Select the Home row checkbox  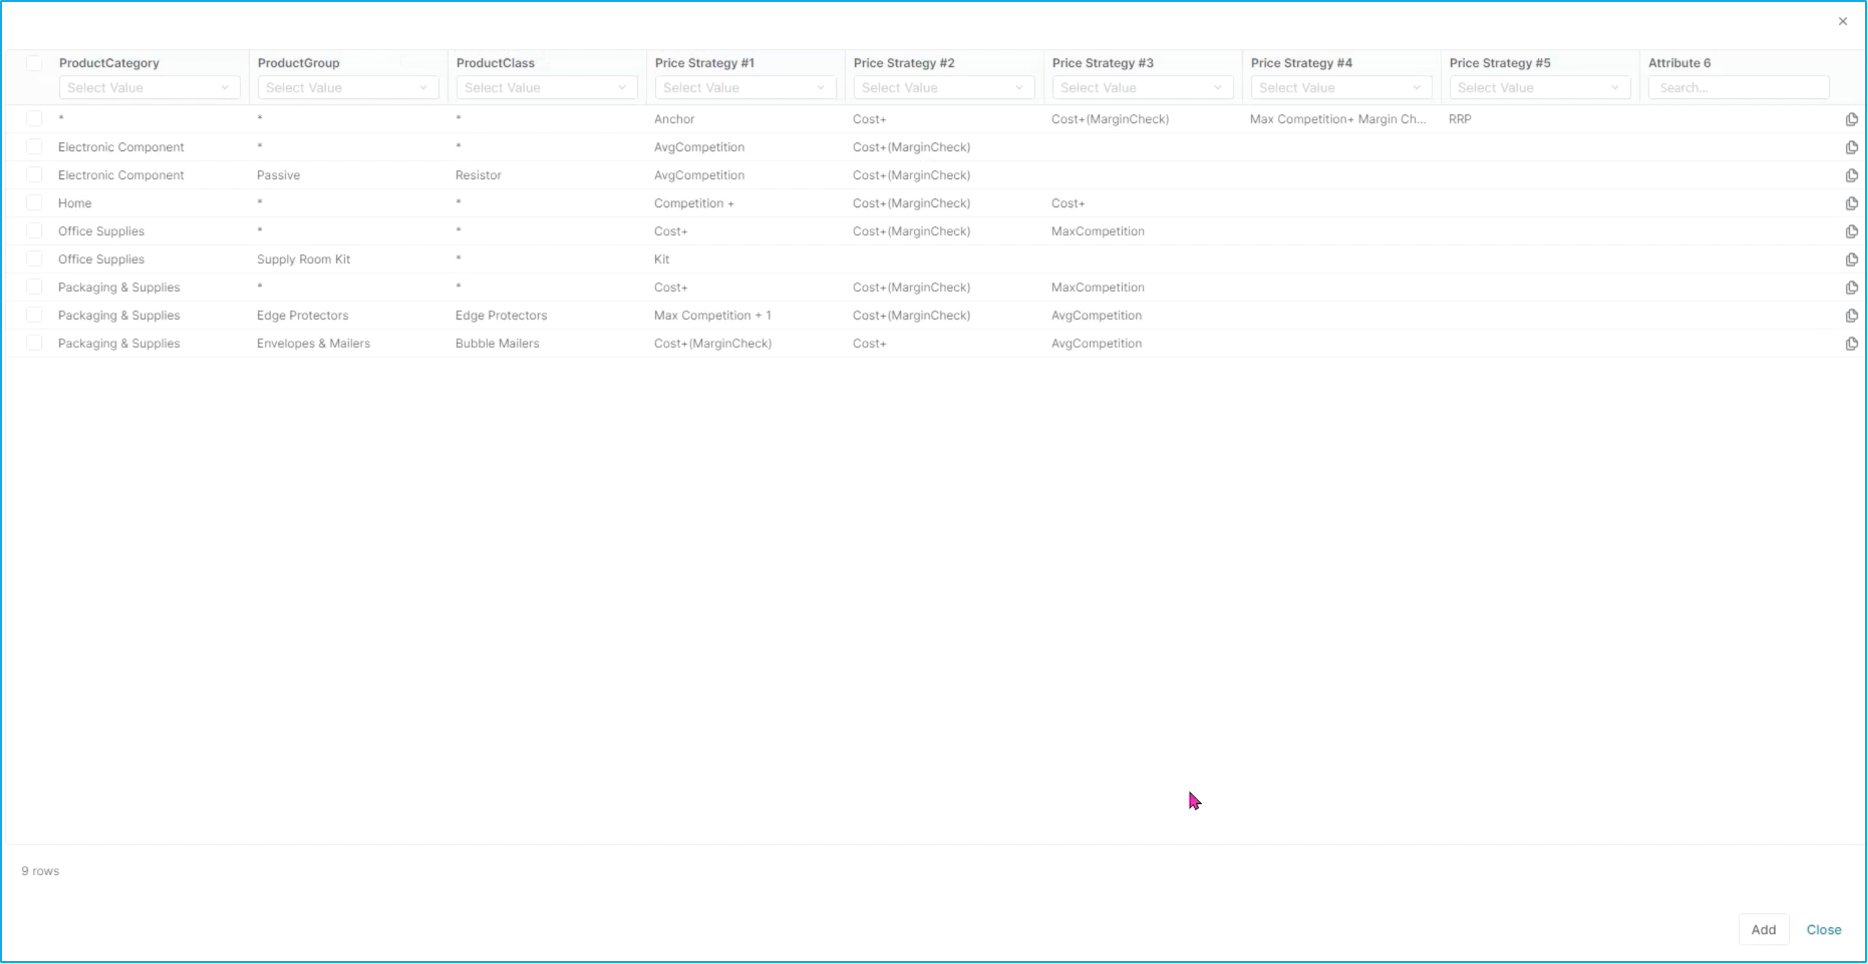(x=34, y=203)
